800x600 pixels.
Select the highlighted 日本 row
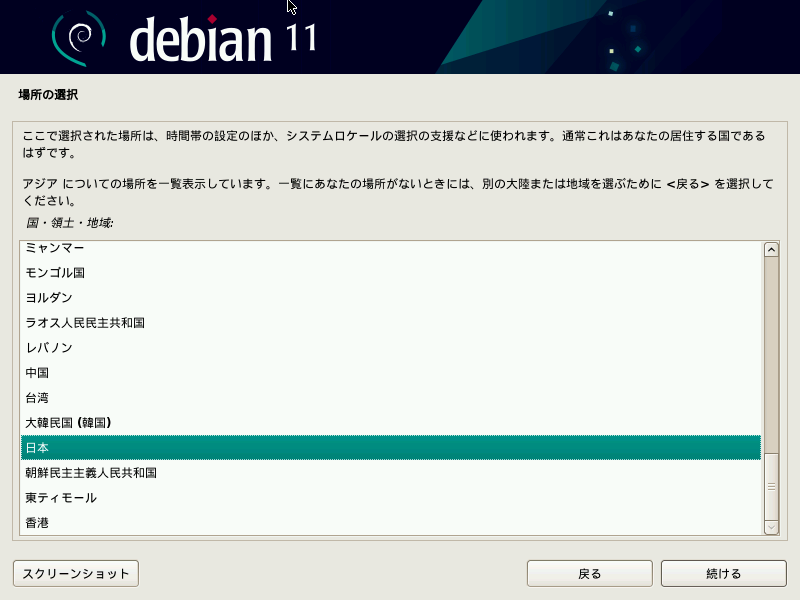391,447
